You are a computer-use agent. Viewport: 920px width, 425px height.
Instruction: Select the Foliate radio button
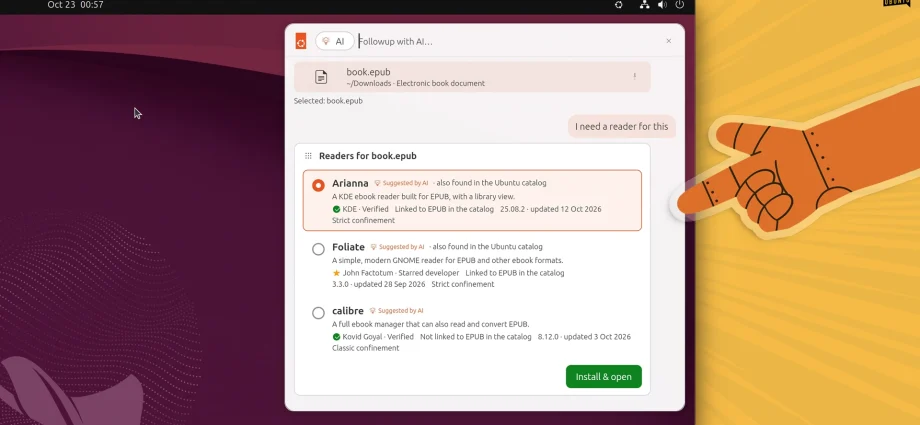pos(318,249)
